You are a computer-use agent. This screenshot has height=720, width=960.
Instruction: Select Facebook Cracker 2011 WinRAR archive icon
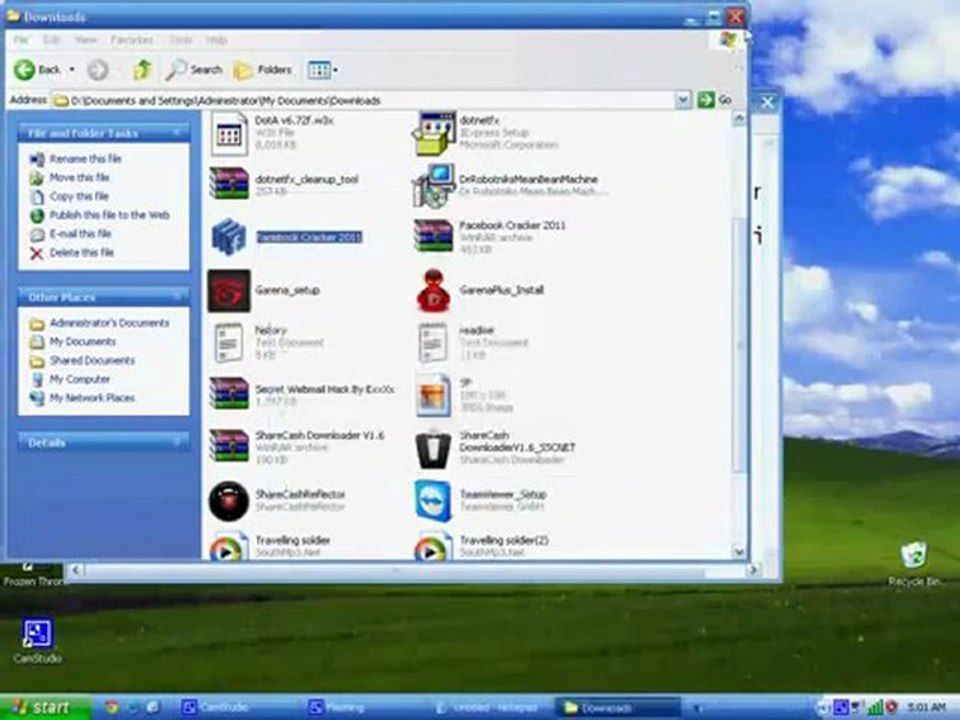click(433, 236)
